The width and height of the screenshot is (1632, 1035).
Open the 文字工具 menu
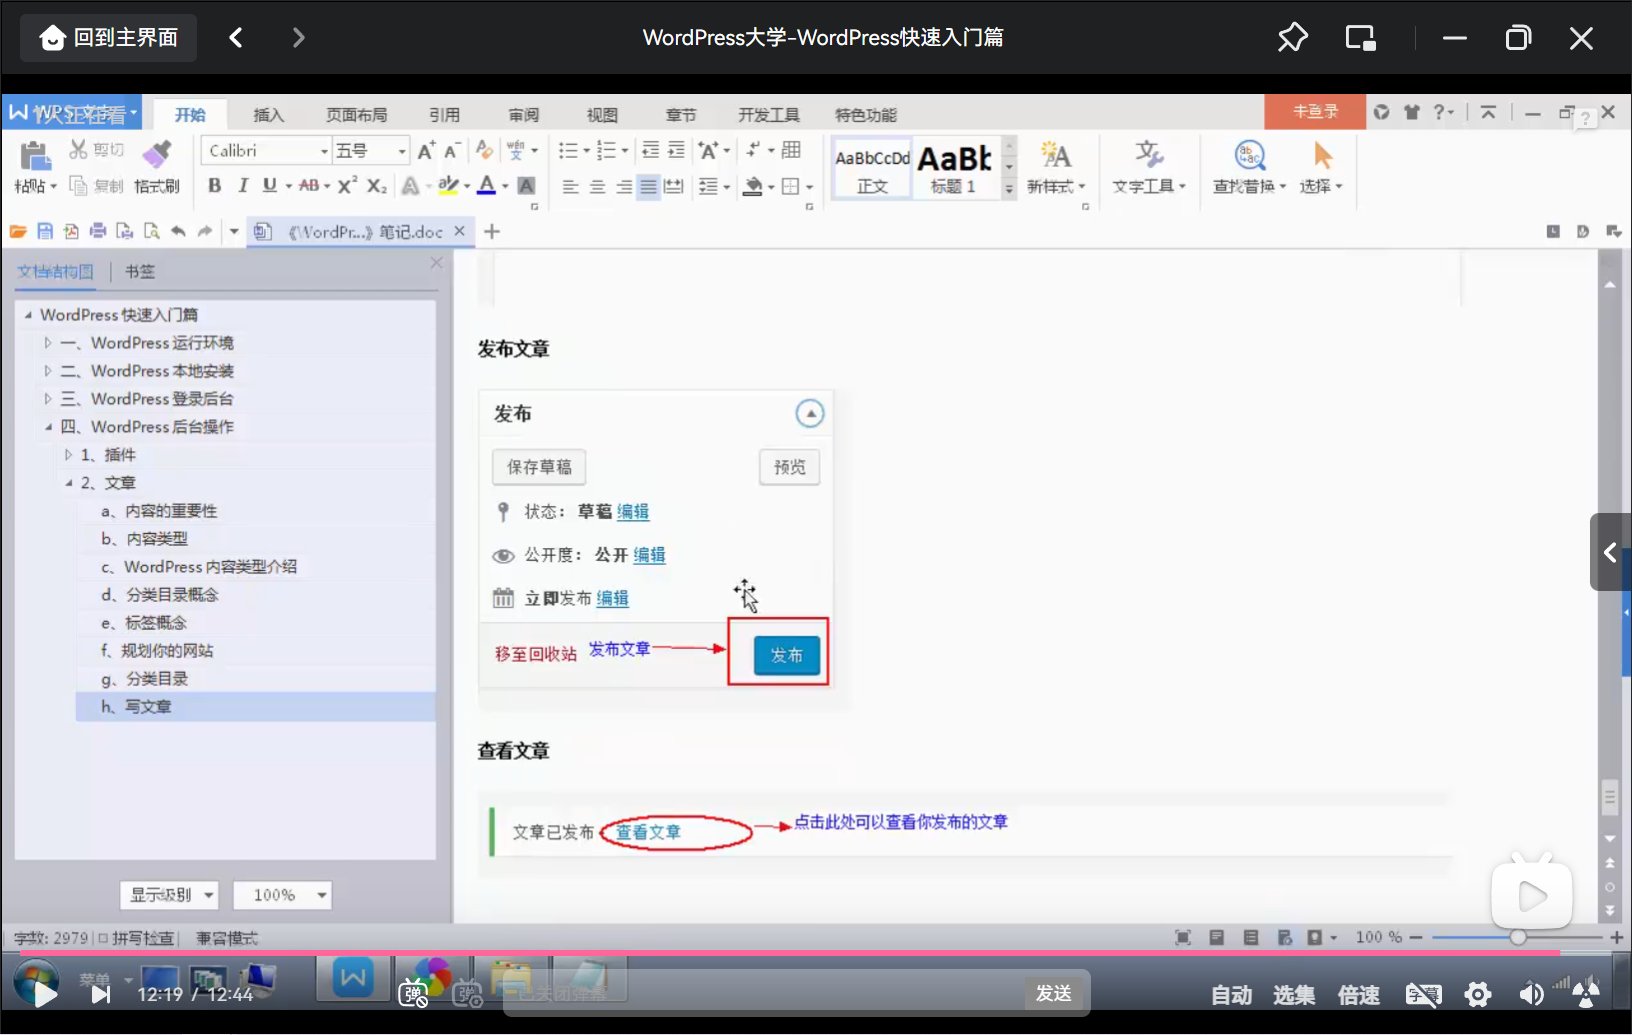1149,168
